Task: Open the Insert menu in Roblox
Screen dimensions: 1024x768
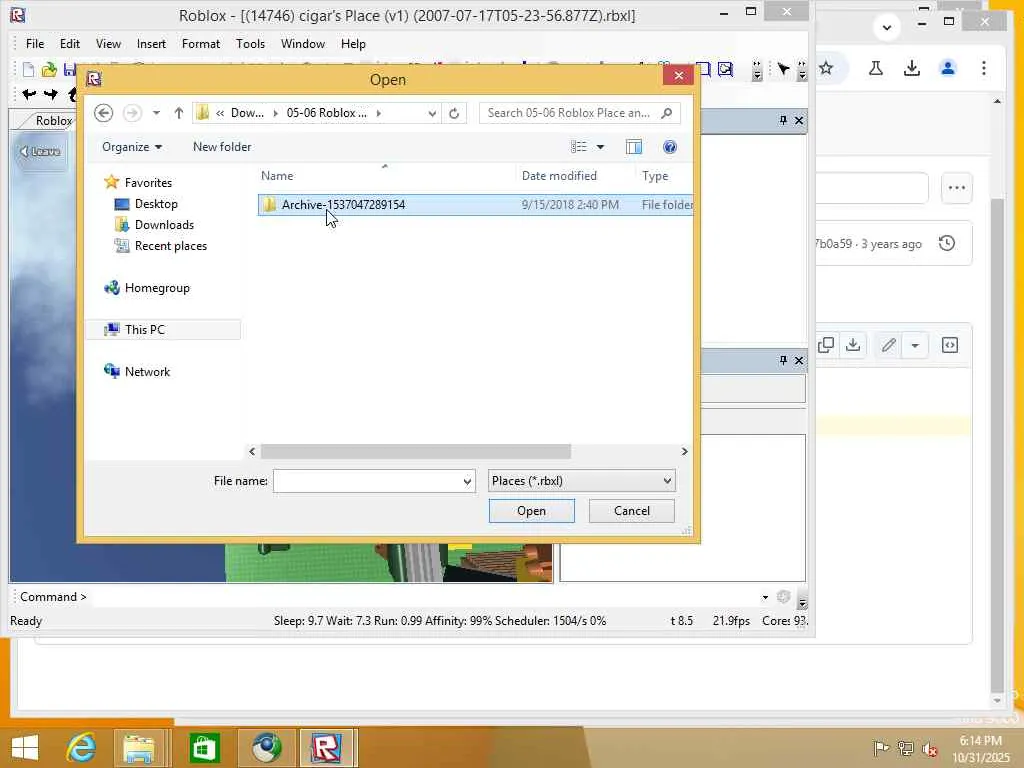Action: 151,44
